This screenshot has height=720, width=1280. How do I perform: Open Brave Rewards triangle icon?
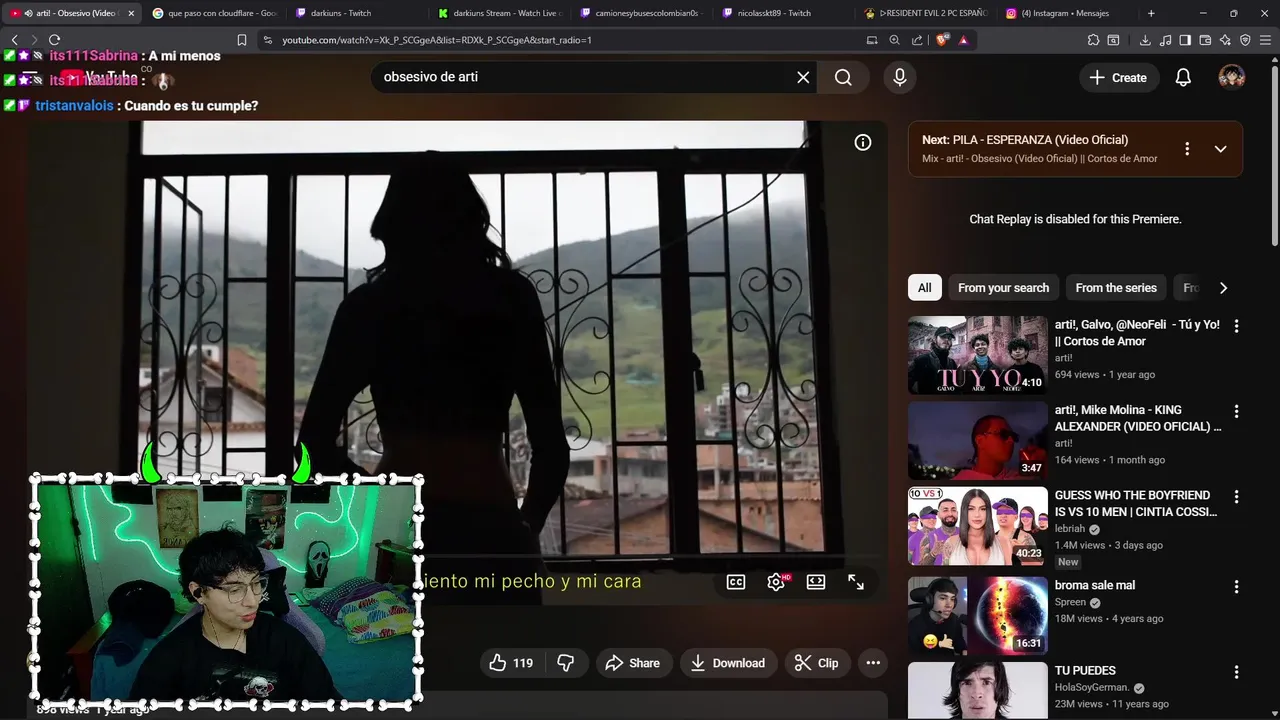tap(964, 40)
